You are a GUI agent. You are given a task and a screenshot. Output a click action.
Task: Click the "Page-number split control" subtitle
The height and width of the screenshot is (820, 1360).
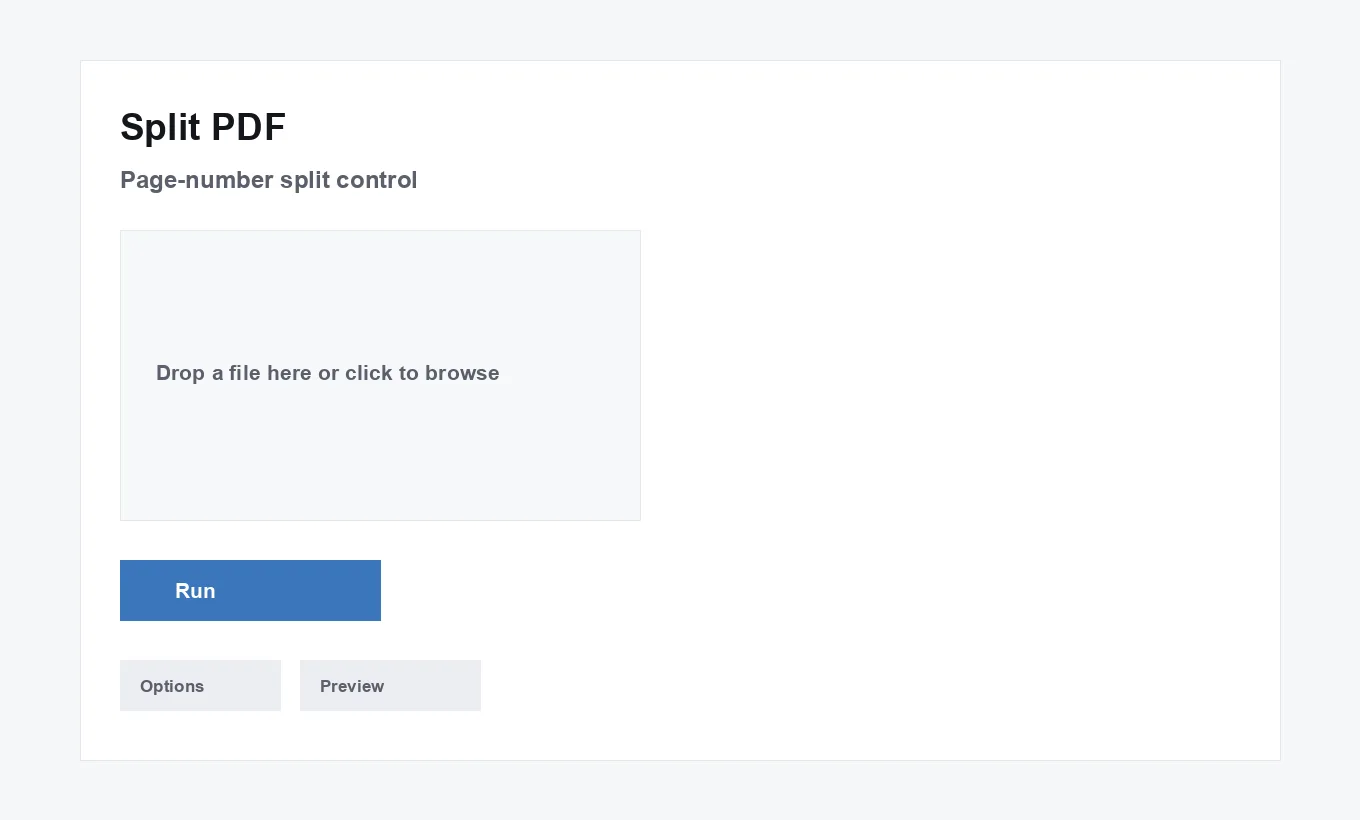(268, 180)
